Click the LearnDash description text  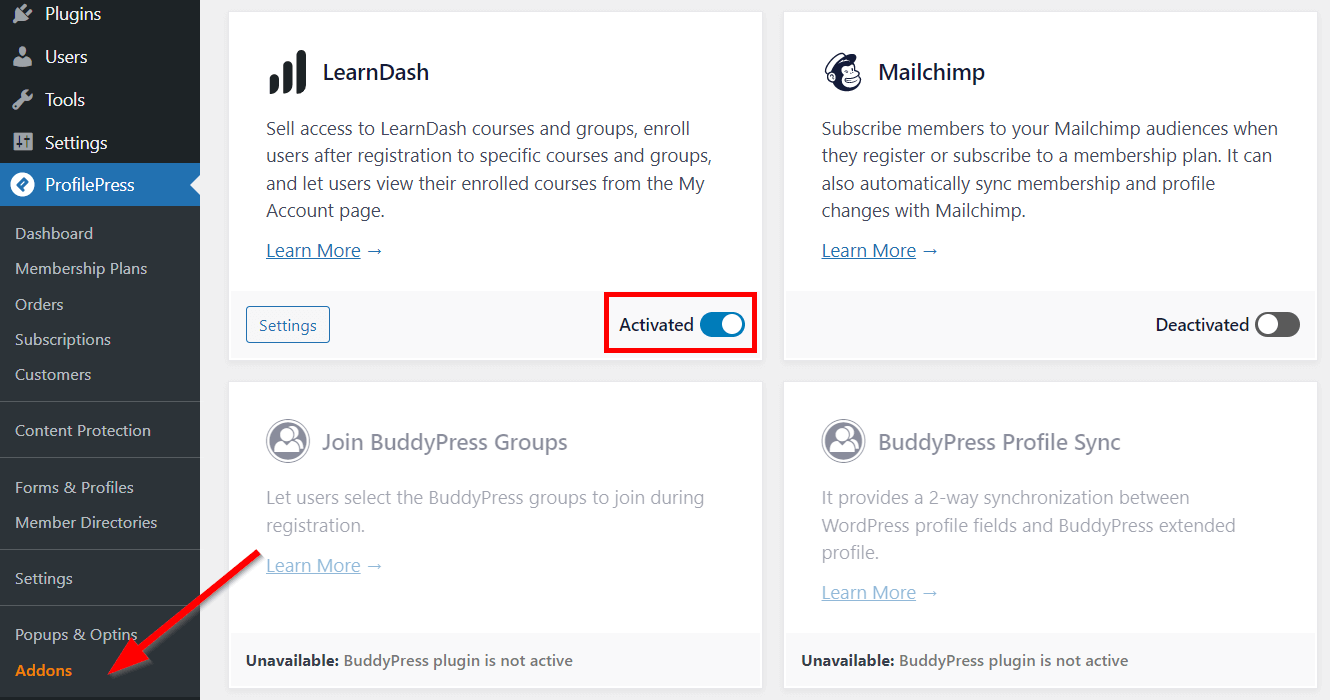pyautogui.click(x=489, y=169)
